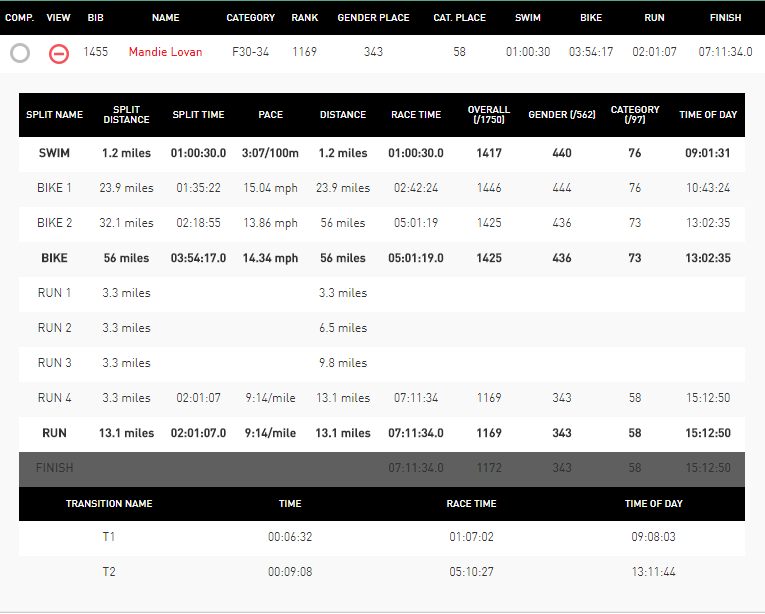Toggle compare circle for Mandie Lovan
This screenshot has height=614, width=765.
(20, 53)
